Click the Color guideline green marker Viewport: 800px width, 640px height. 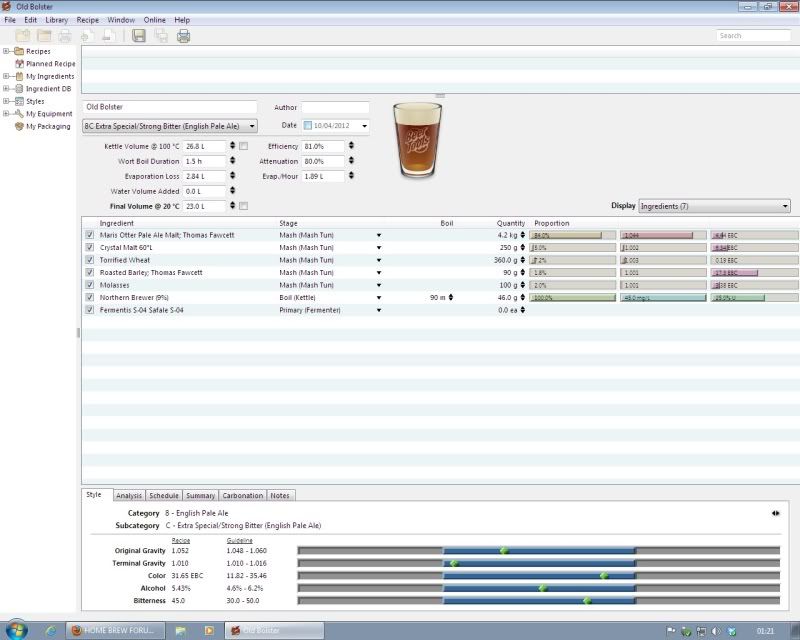click(604, 576)
